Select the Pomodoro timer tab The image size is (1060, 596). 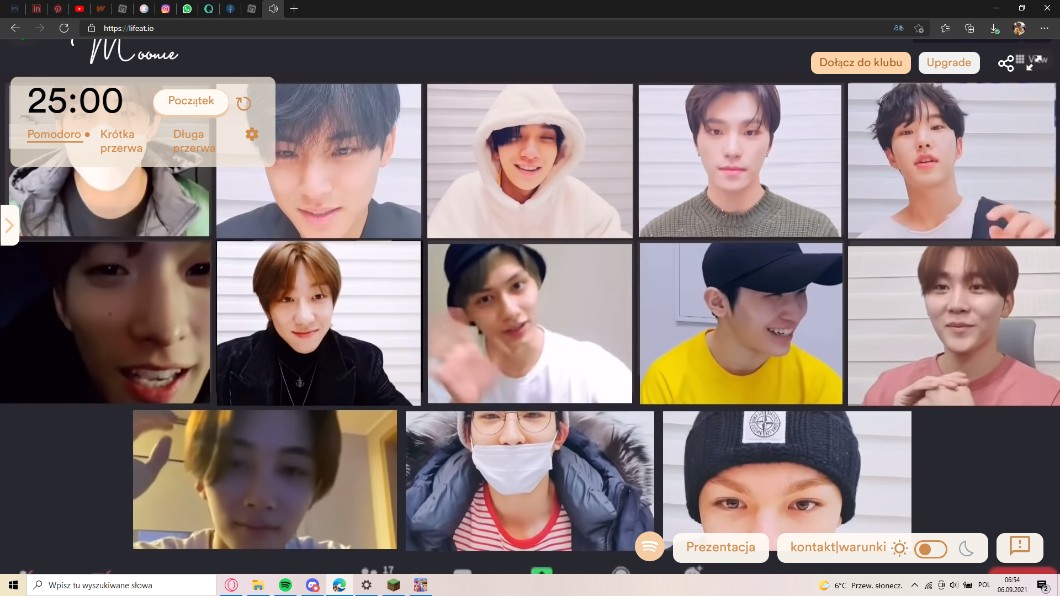(54, 134)
